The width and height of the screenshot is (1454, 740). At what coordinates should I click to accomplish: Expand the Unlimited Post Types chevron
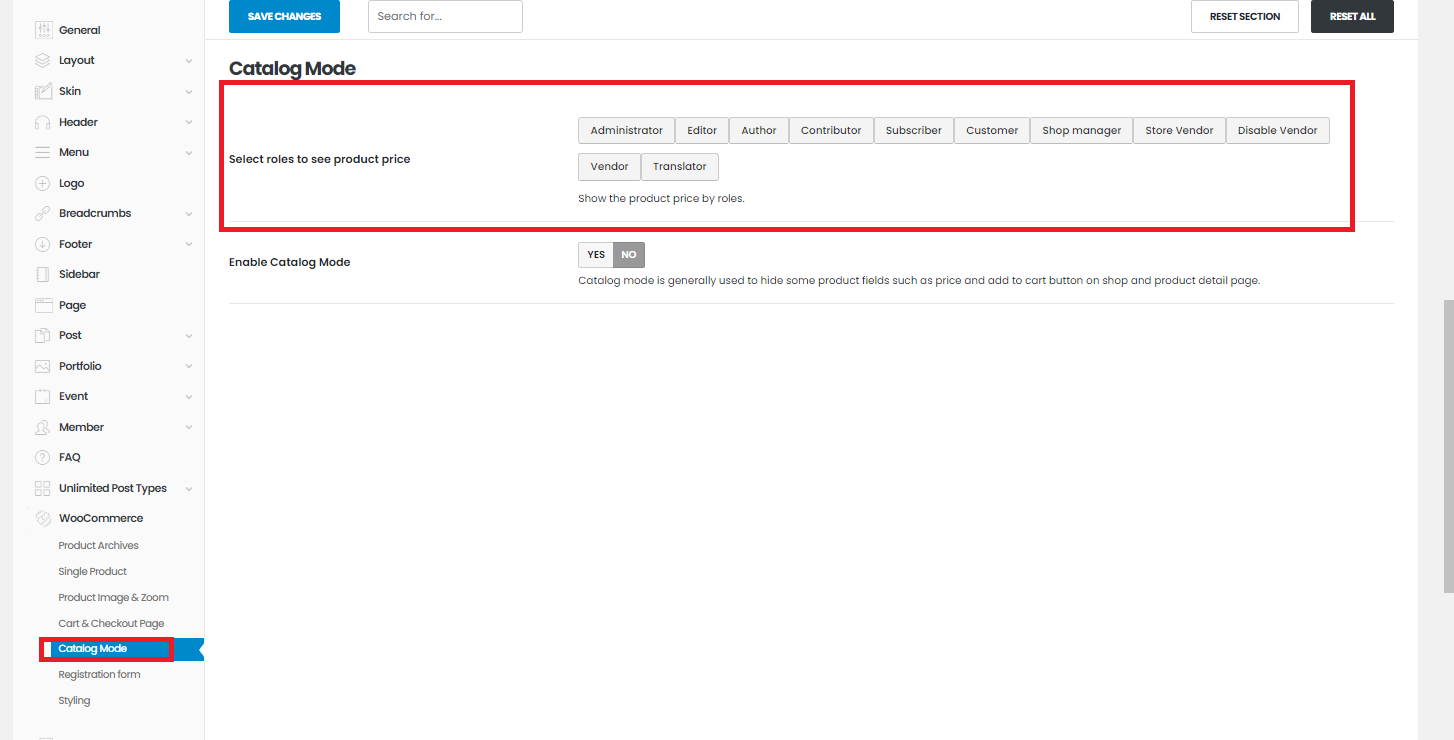tap(189, 489)
